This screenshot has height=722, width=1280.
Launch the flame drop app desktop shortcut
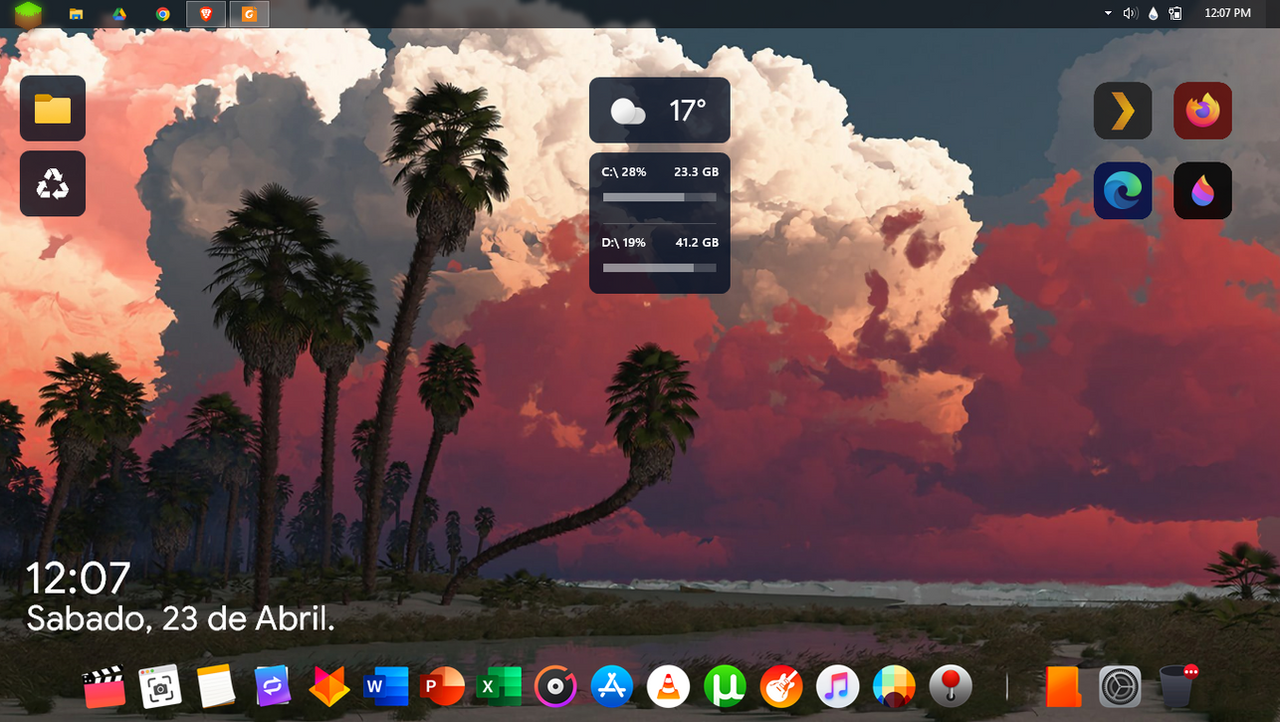1203,190
